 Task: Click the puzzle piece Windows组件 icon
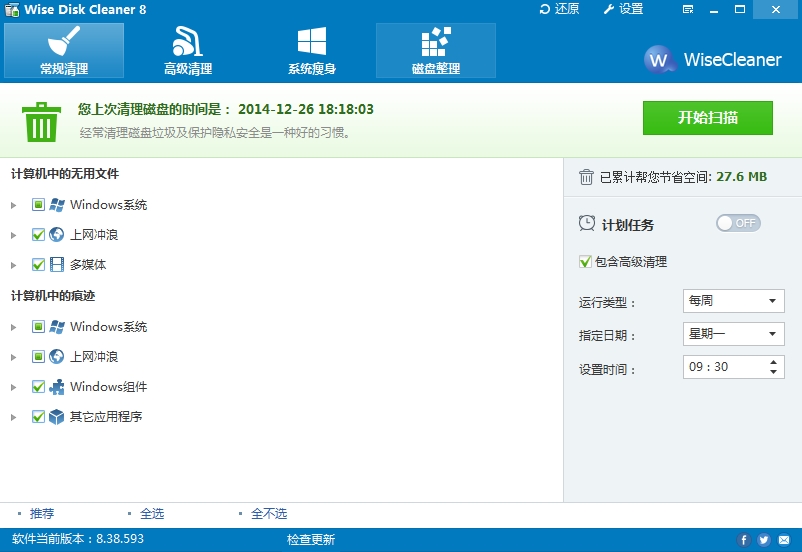[x=57, y=386]
